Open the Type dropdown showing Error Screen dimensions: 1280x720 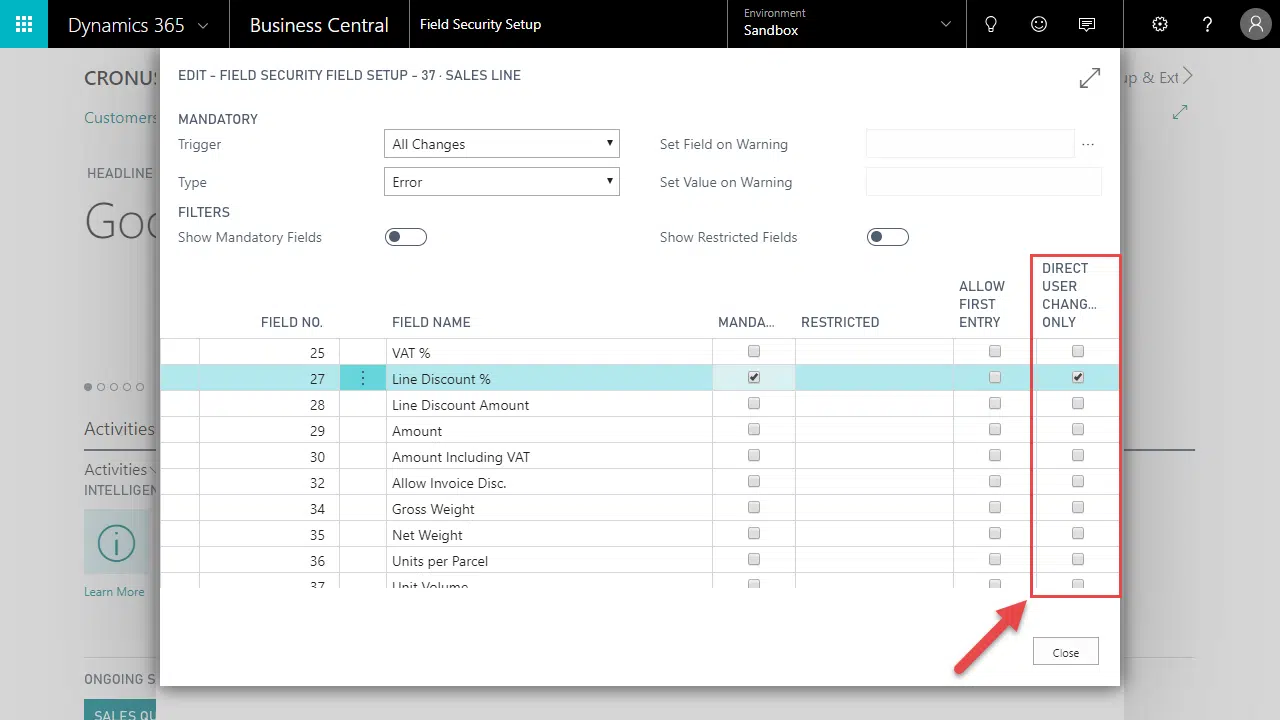[501, 182]
